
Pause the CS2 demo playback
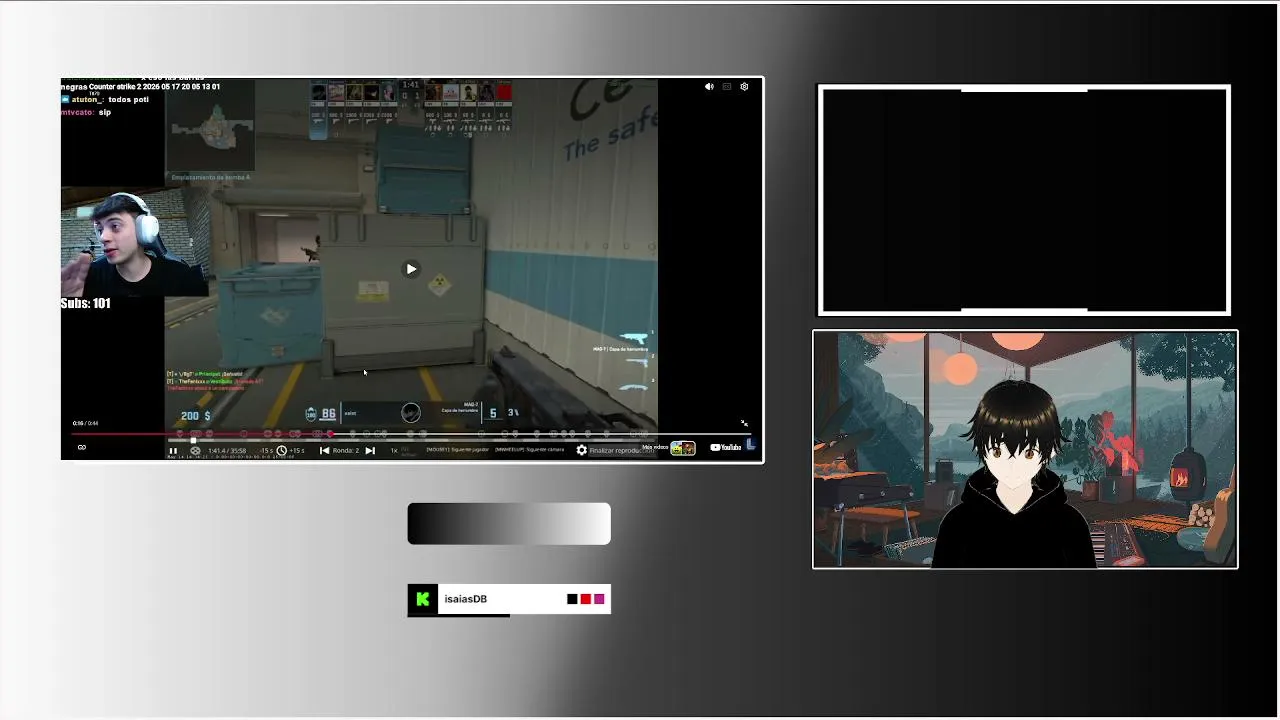pyautogui.click(x=173, y=451)
